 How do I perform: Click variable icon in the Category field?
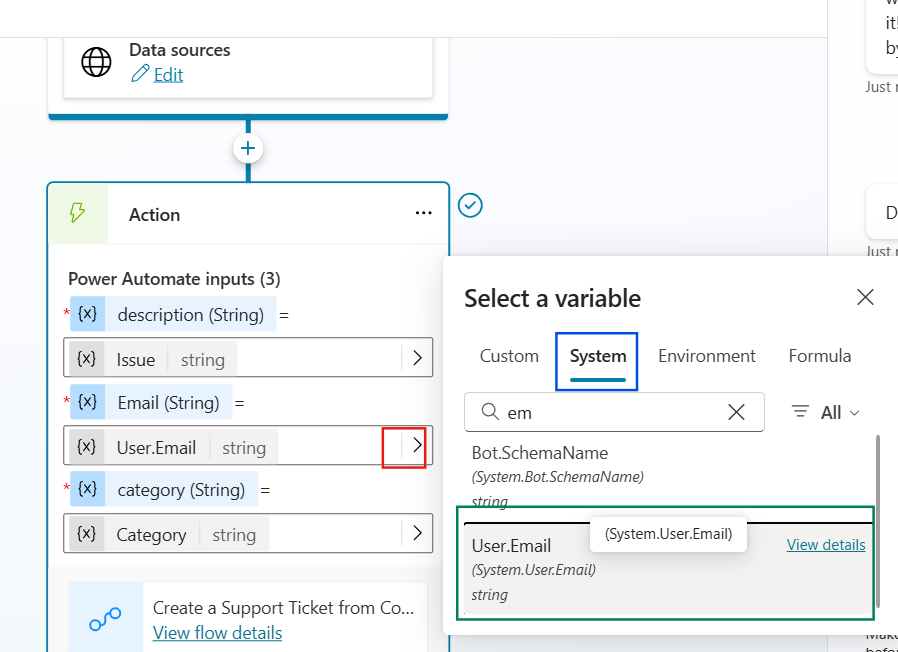point(86,534)
